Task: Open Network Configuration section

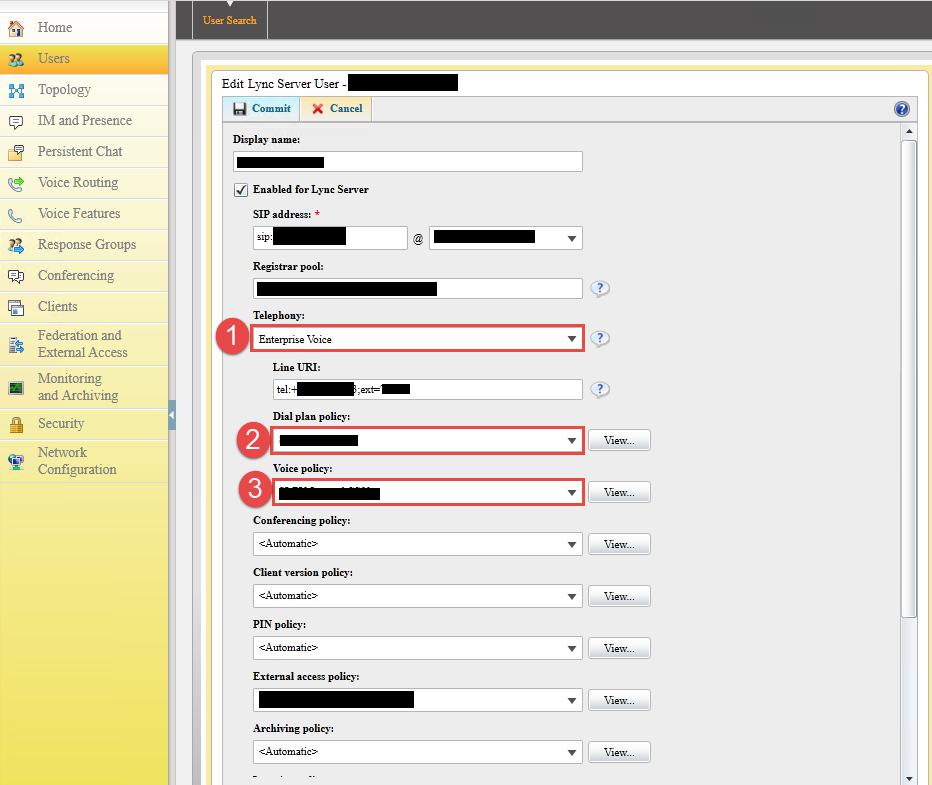Action: pyautogui.click(x=84, y=461)
